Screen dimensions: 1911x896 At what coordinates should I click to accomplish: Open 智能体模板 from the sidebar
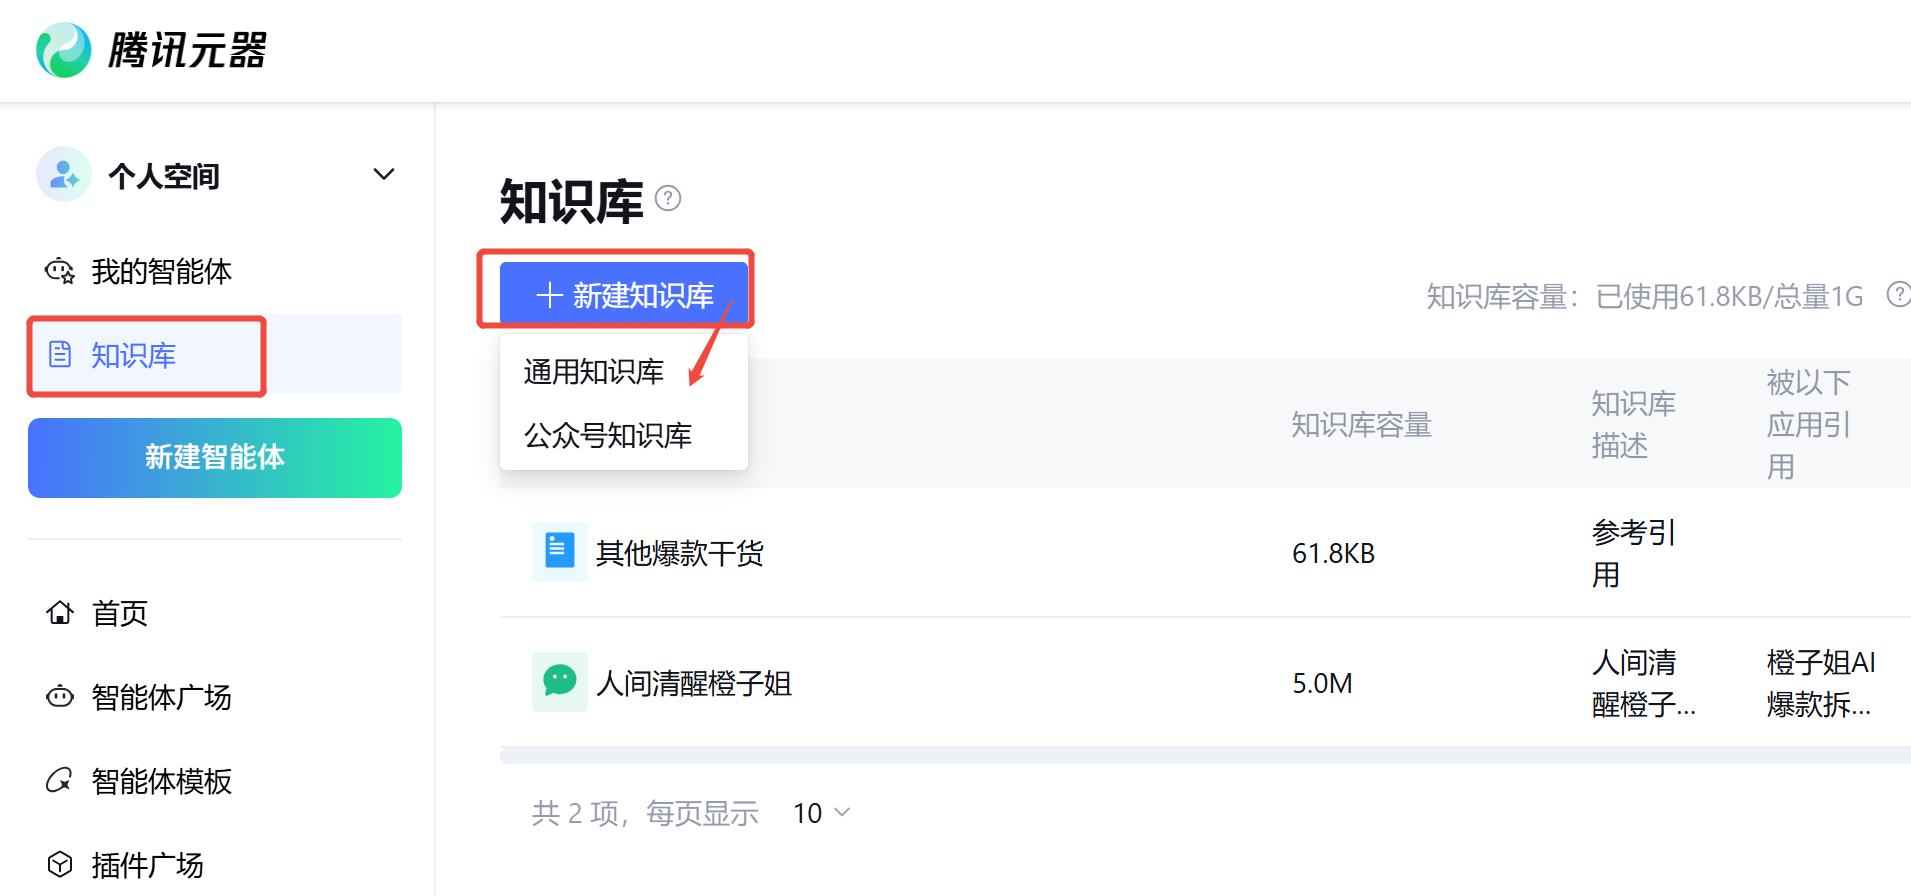click(x=160, y=781)
